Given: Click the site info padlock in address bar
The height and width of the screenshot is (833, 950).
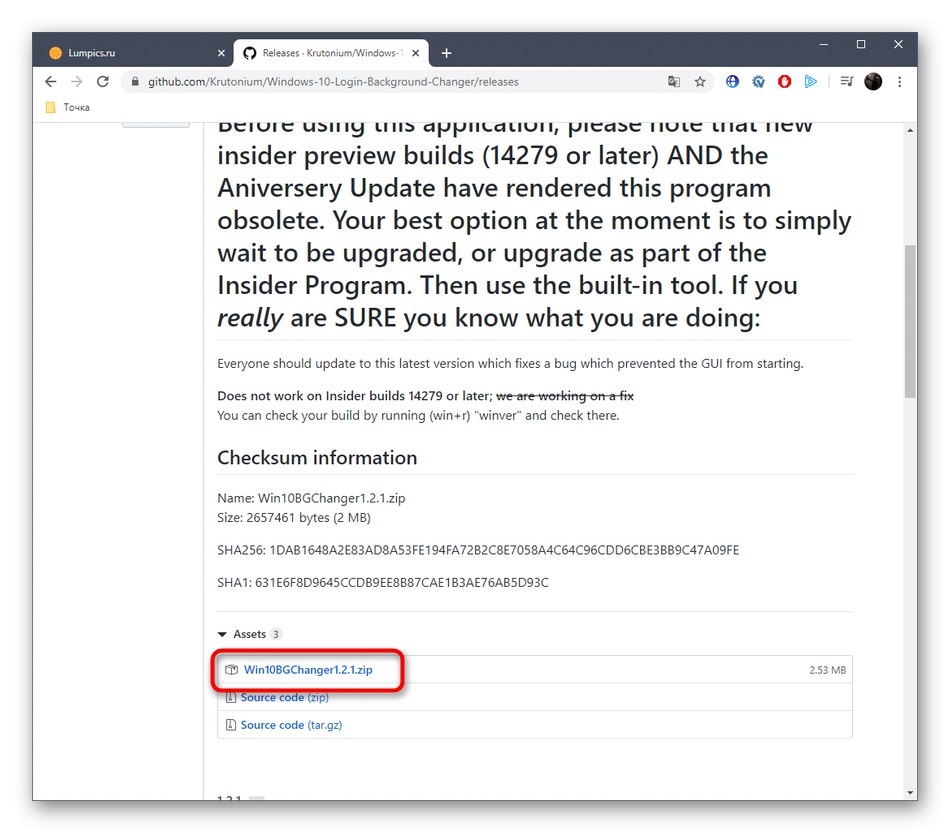Looking at the screenshot, I should pyautogui.click(x=135, y=82).
